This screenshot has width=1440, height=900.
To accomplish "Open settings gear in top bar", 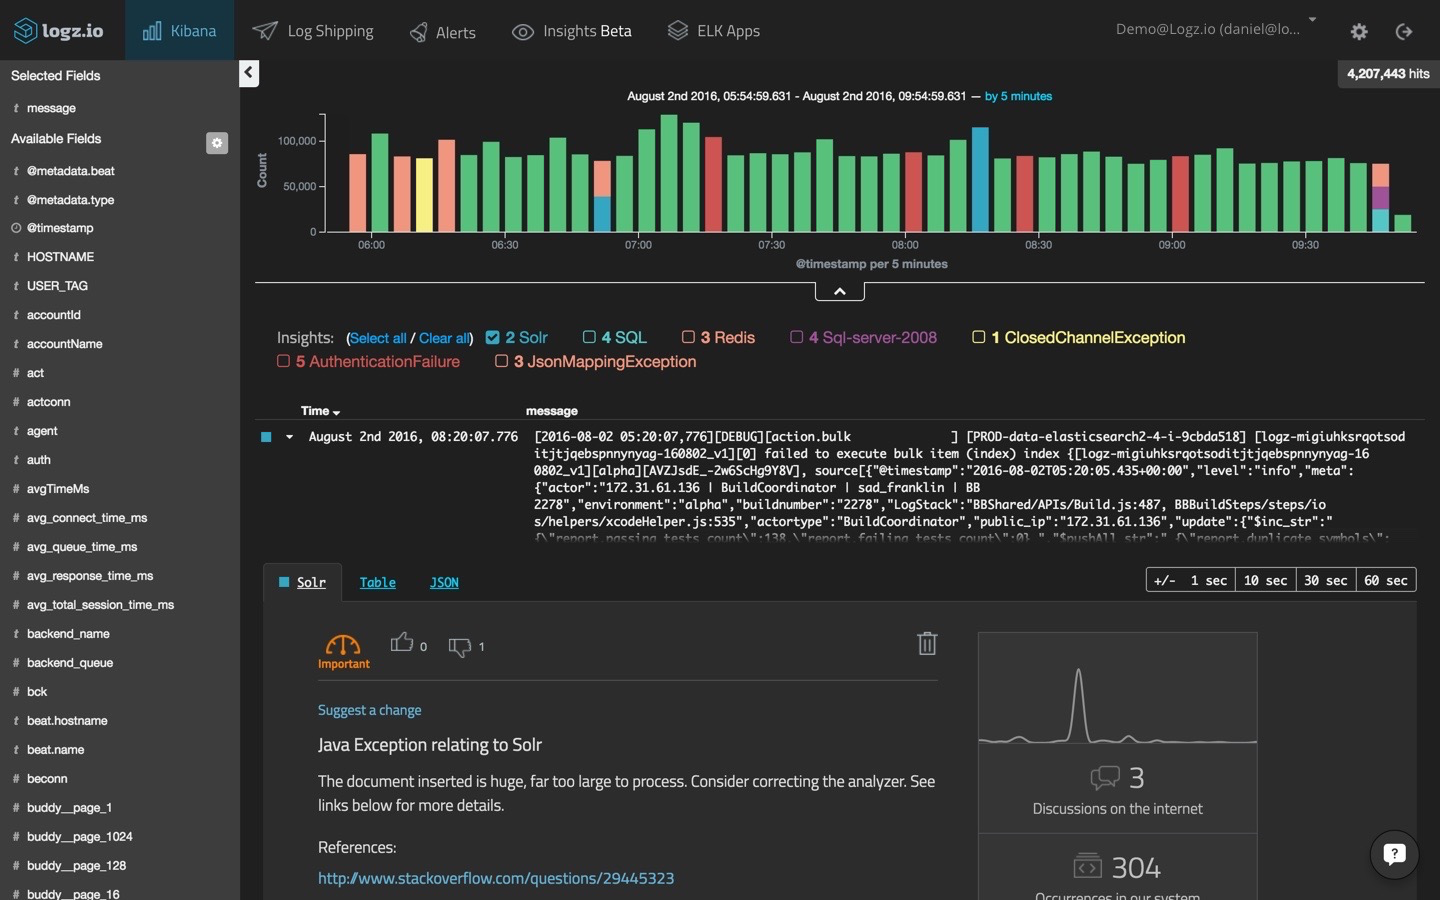I will point(1359,32).
